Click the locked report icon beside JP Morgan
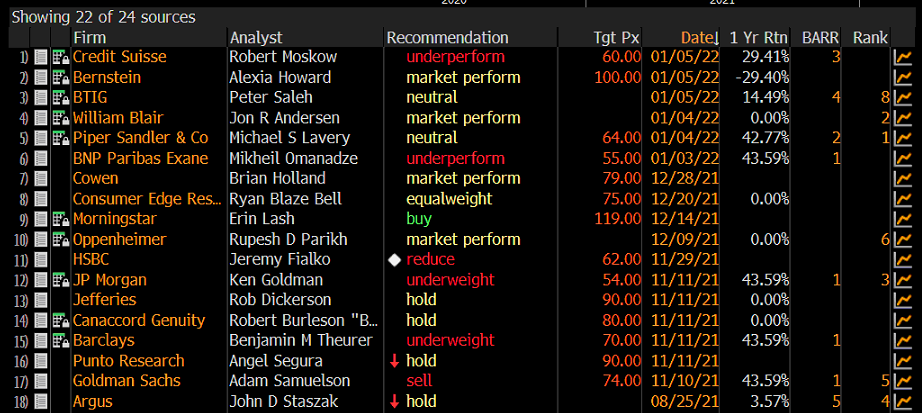Image resolution: width=922 pixels, height=413 pixels. [x=60, y=281]
